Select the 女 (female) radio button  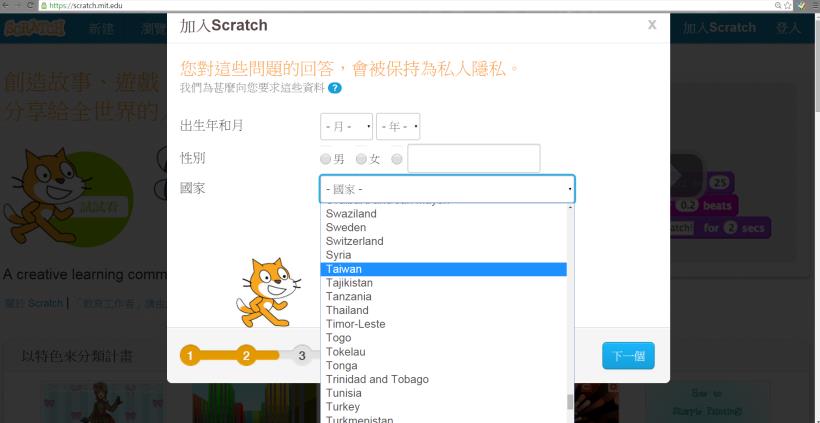point(361,159)
